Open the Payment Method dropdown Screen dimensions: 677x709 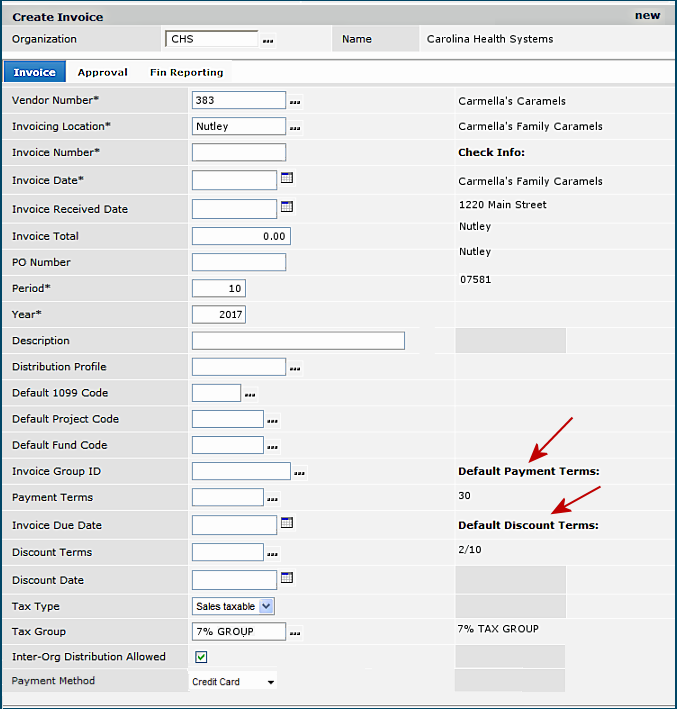point(270,682)
